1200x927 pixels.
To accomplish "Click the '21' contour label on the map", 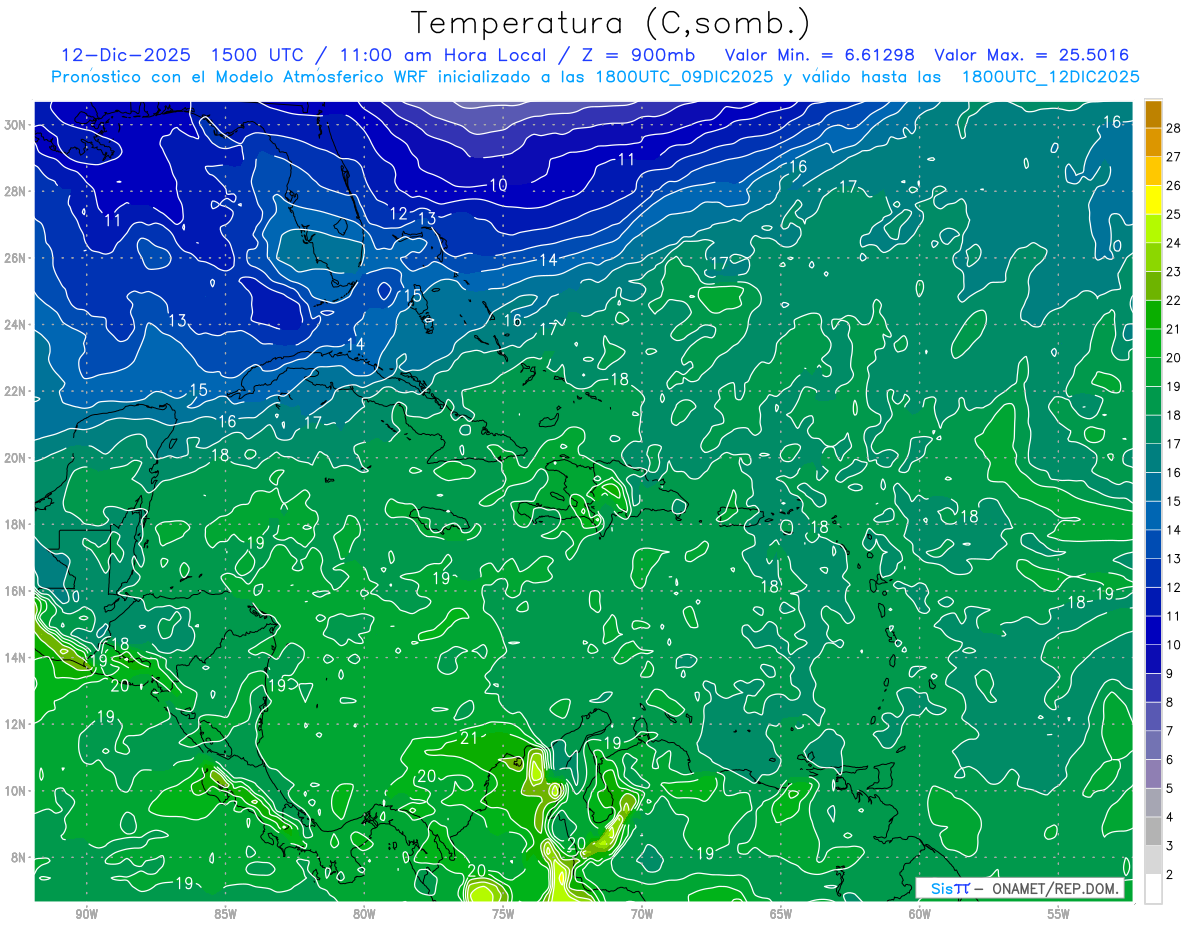I will 469,738.
